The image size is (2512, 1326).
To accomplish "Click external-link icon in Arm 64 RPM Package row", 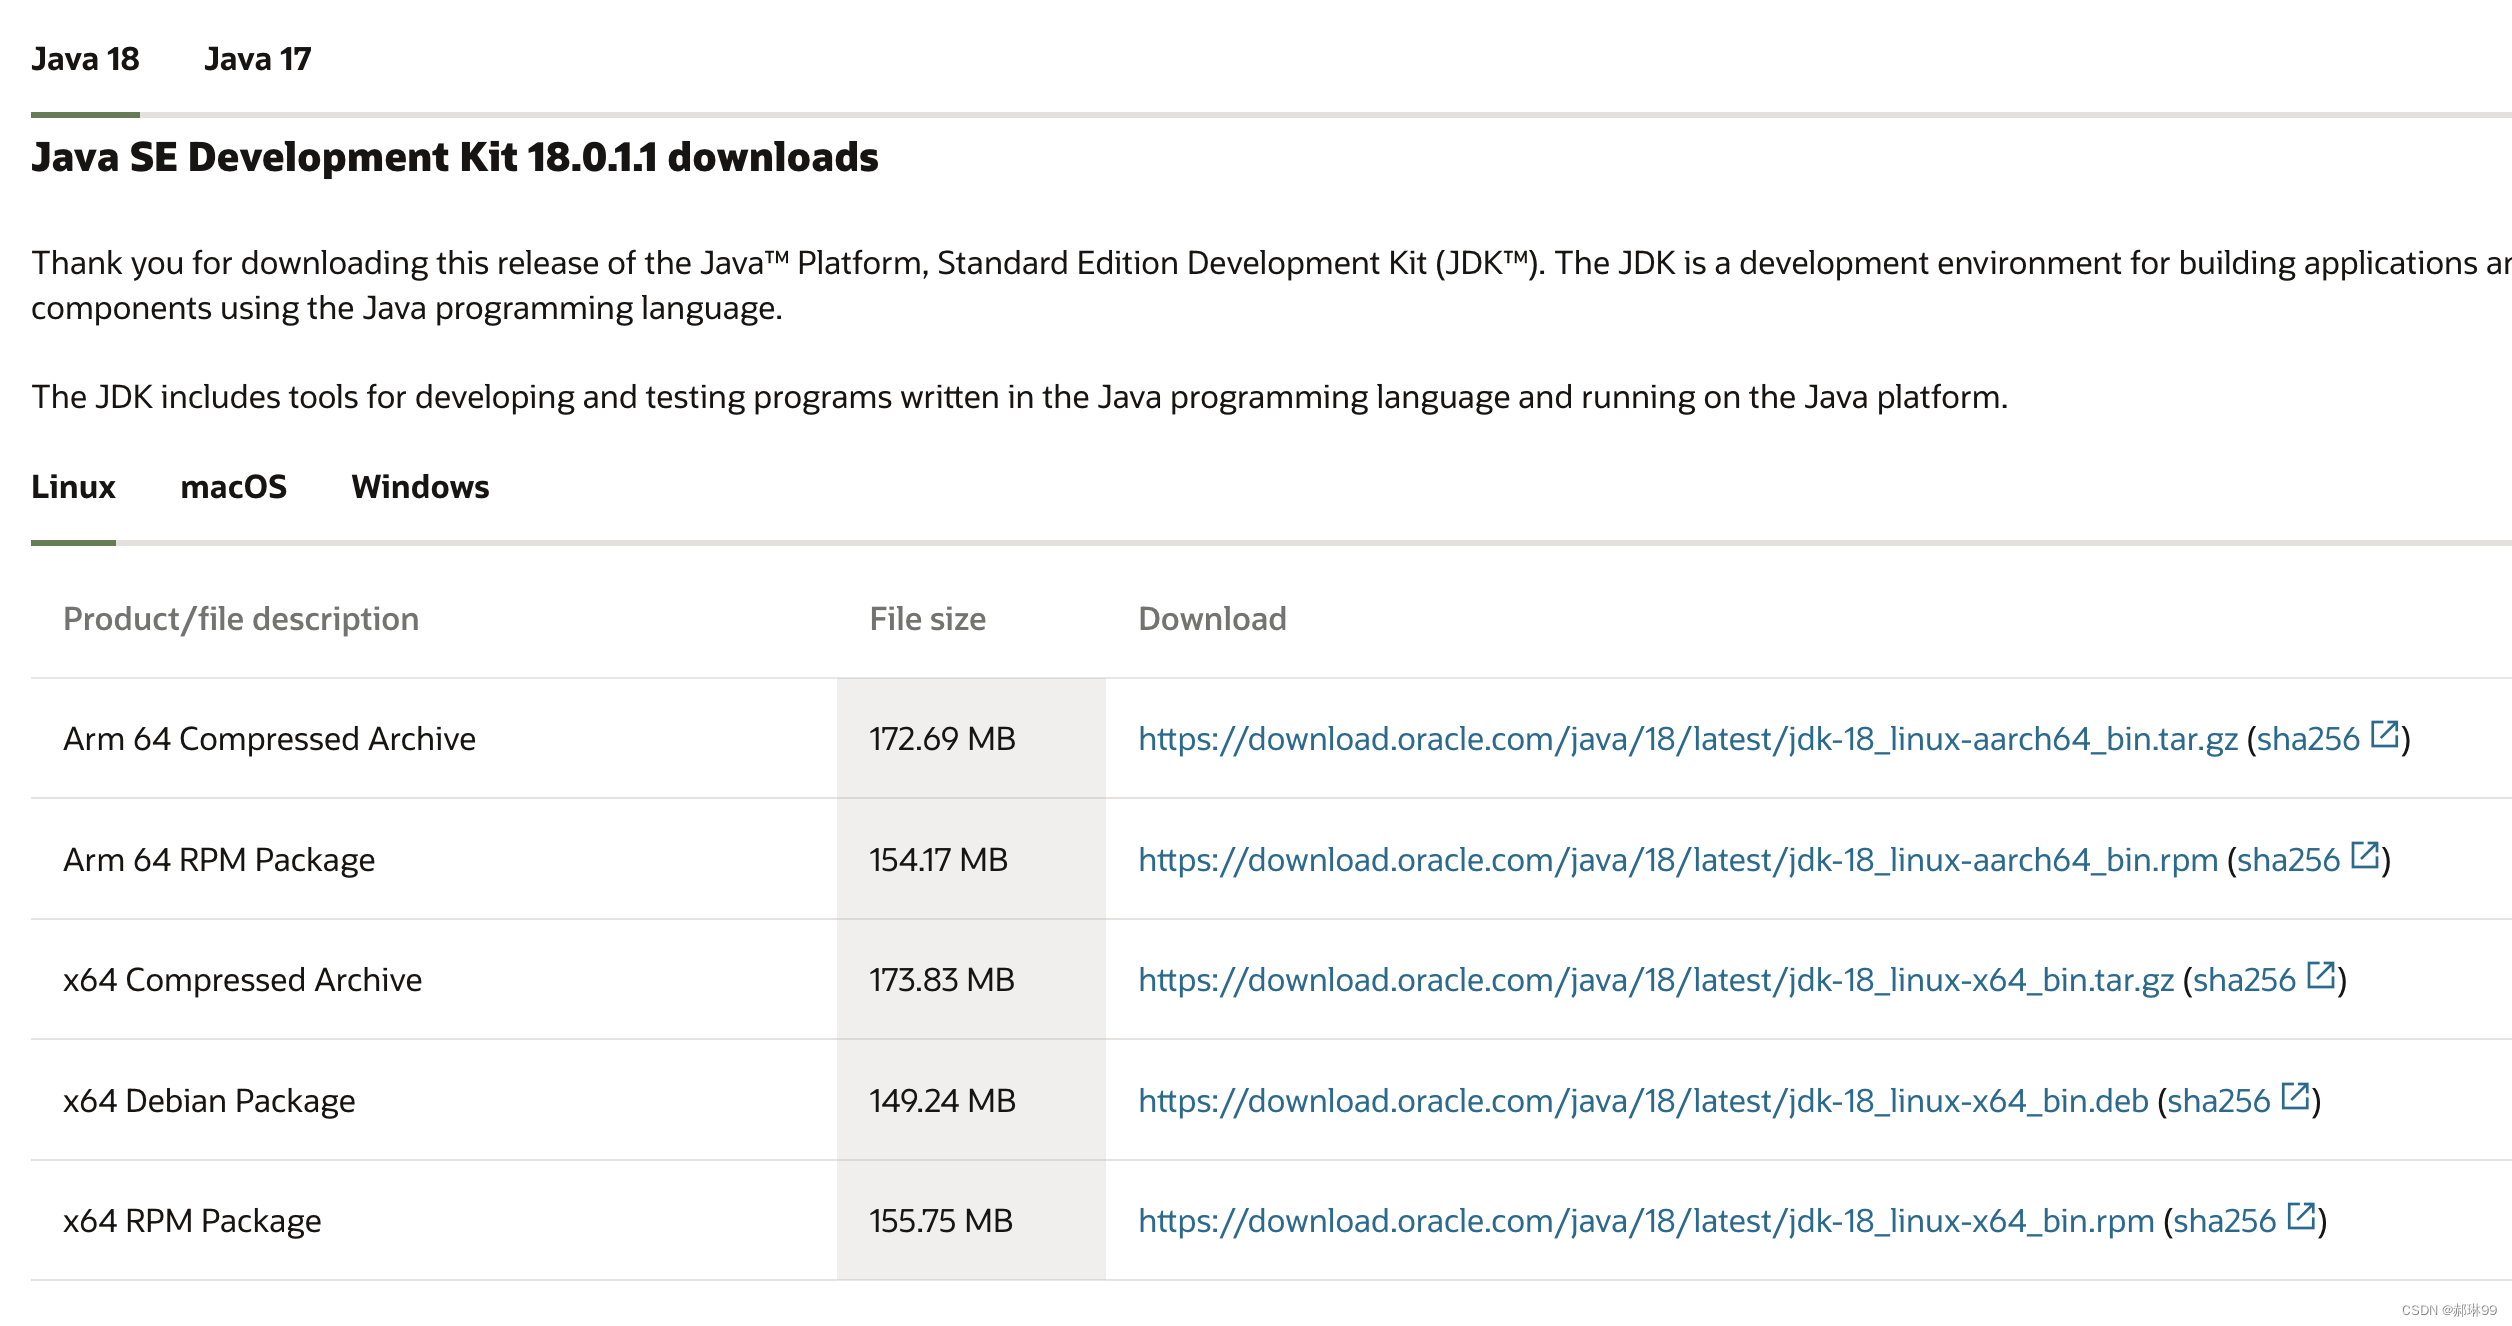I will [2365, 855].
